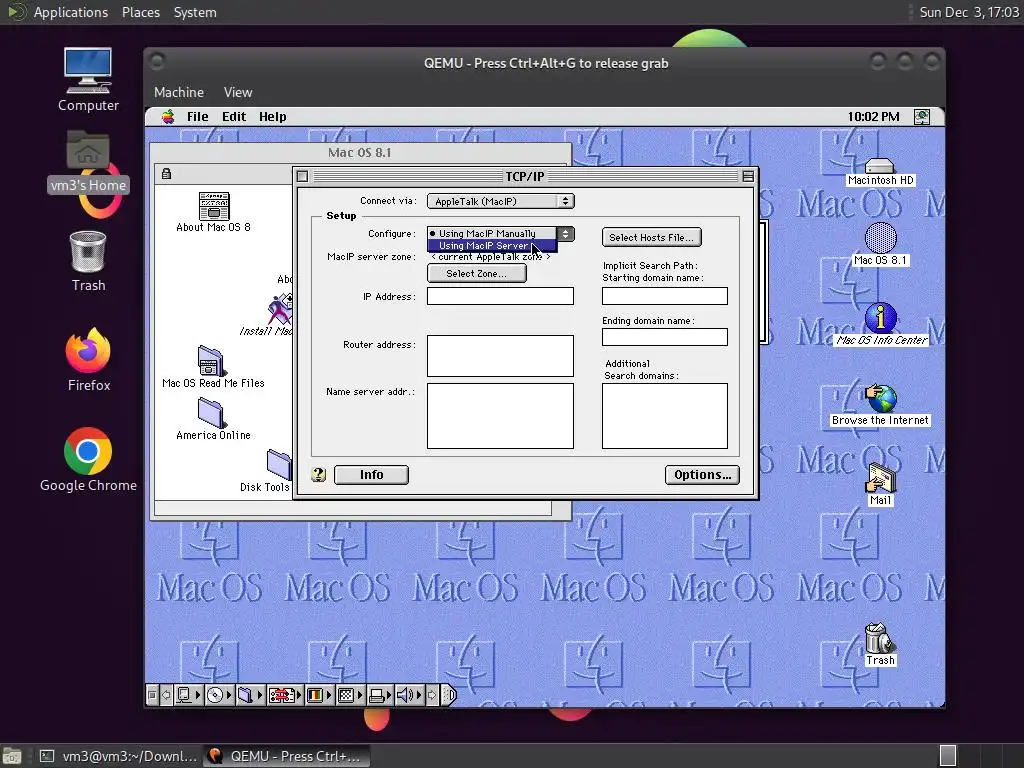The height and width of the screenshot is (768, 1024).
Task: Click the Info button
Action: (x=372, y=475)
